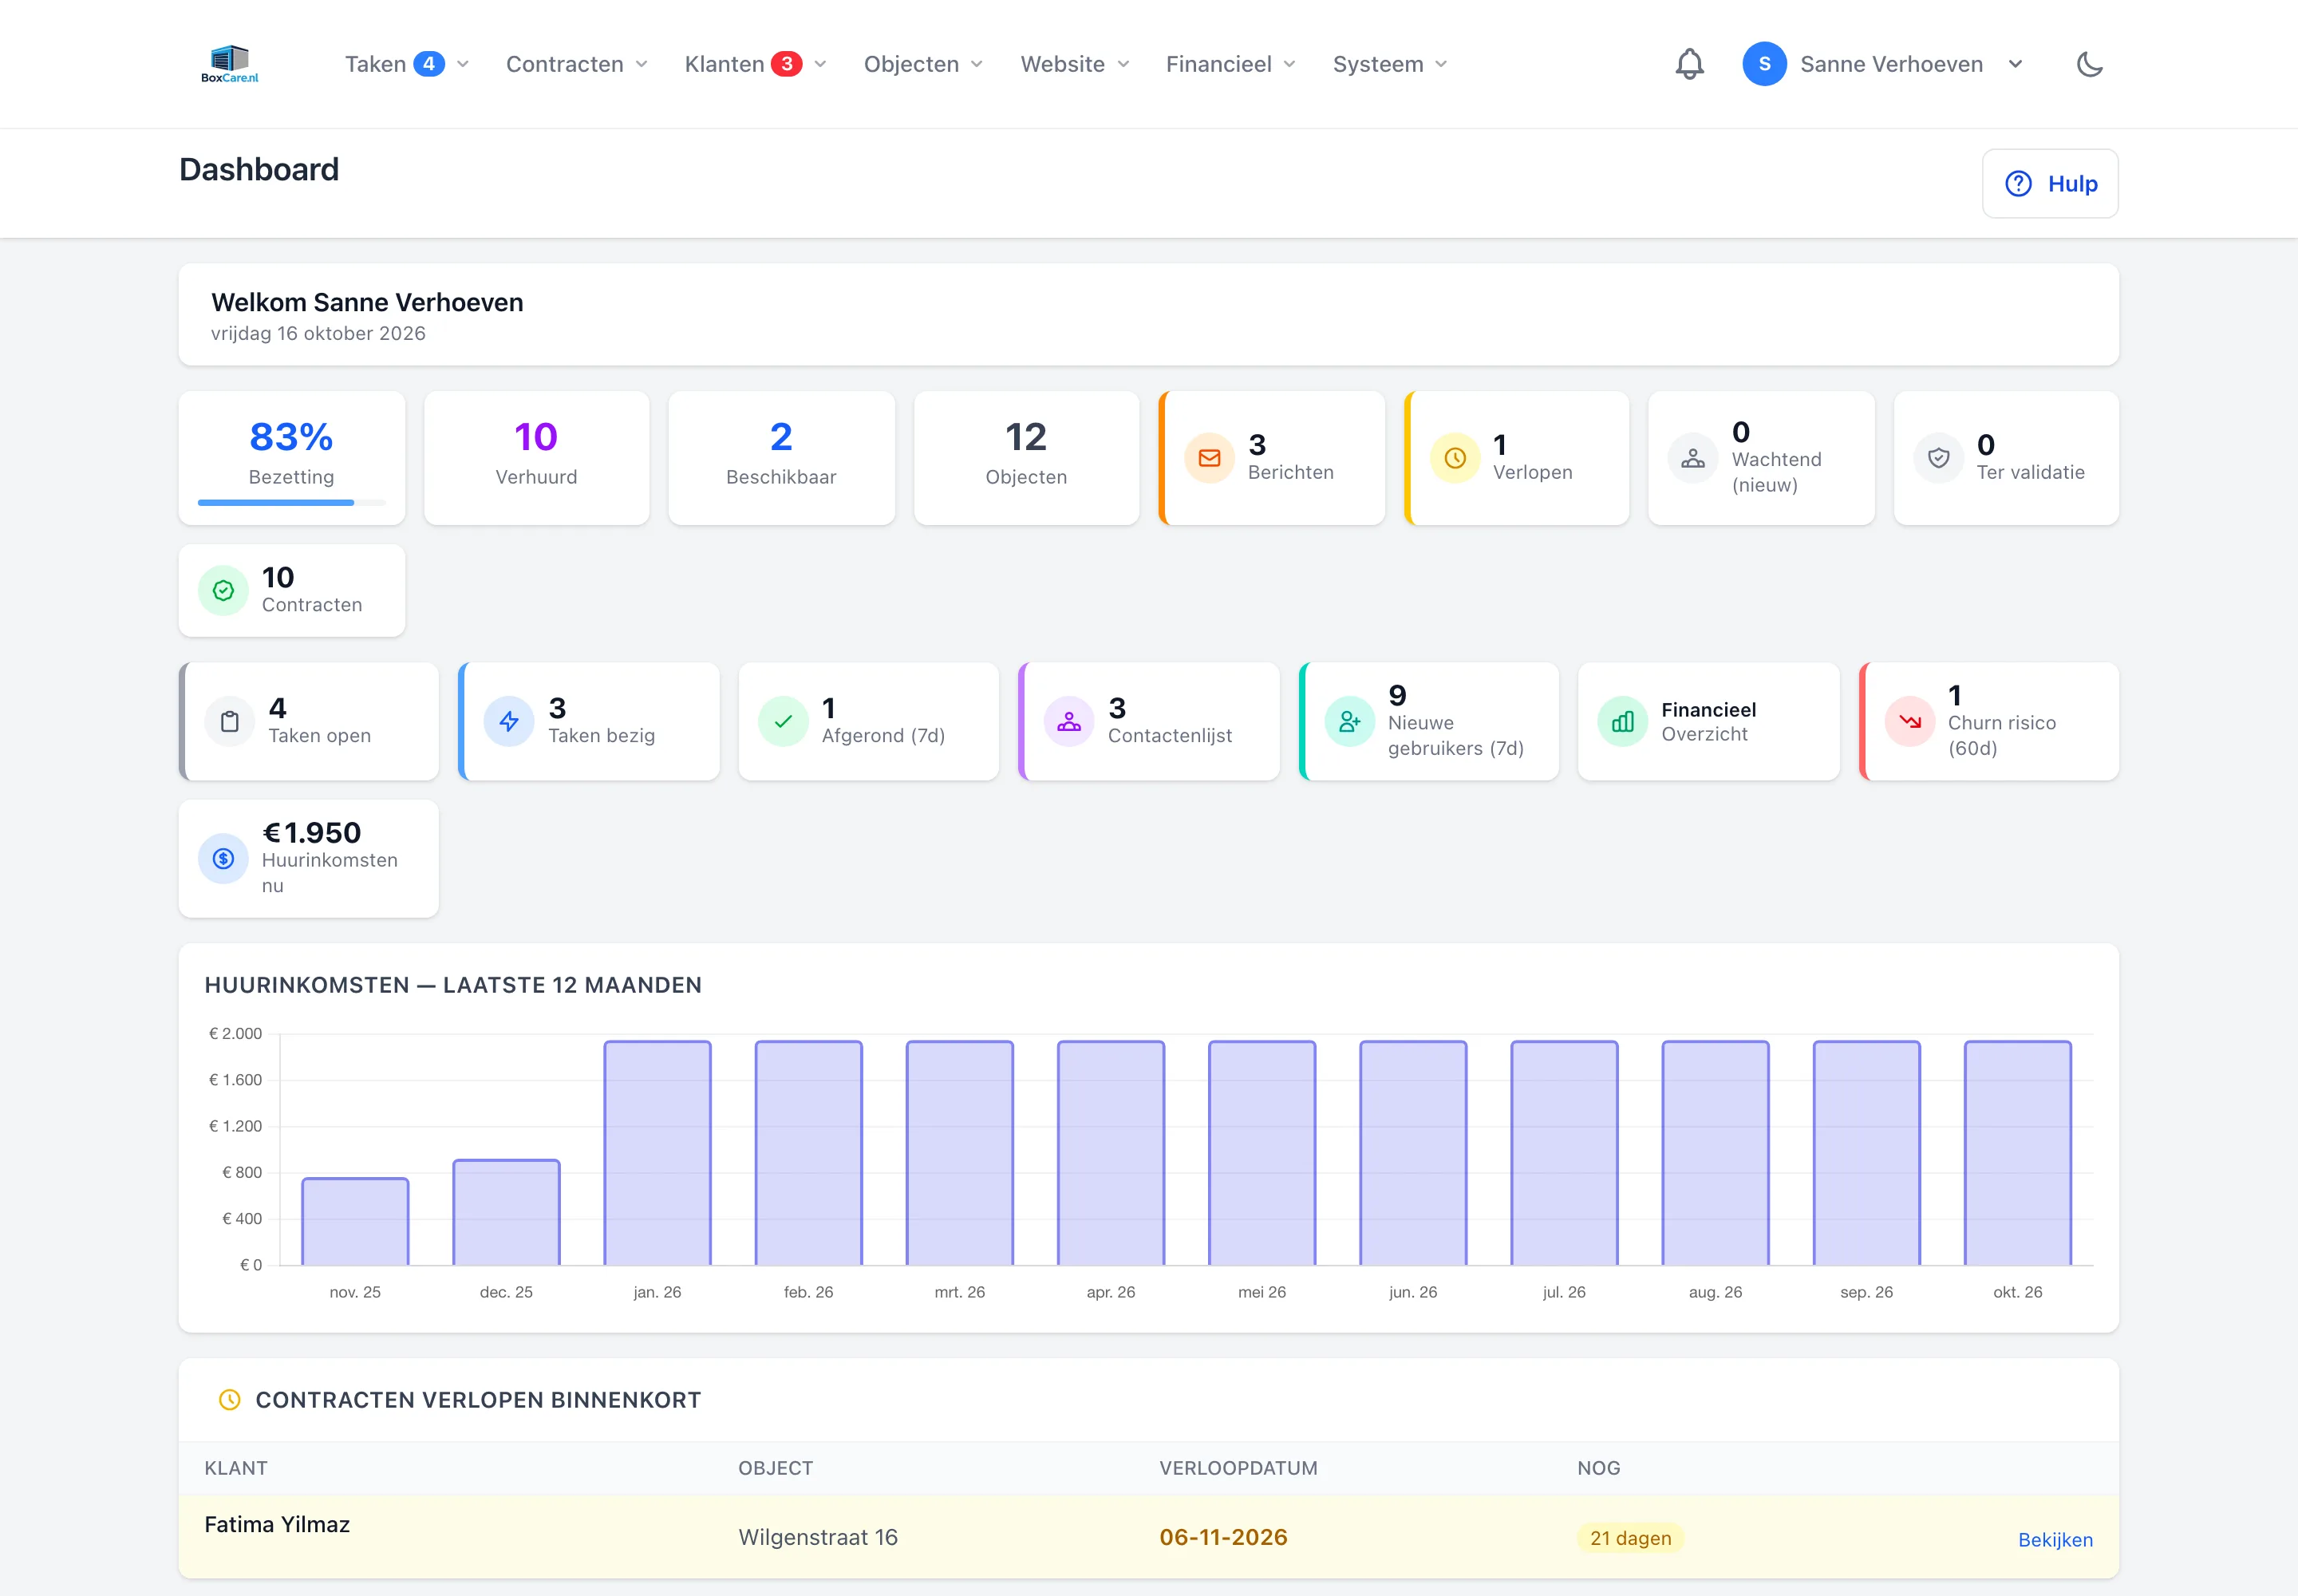This screenshot has height=1596, width=2298.
Task: Click the 21 dagen badge
Action: point(1630,1538)
